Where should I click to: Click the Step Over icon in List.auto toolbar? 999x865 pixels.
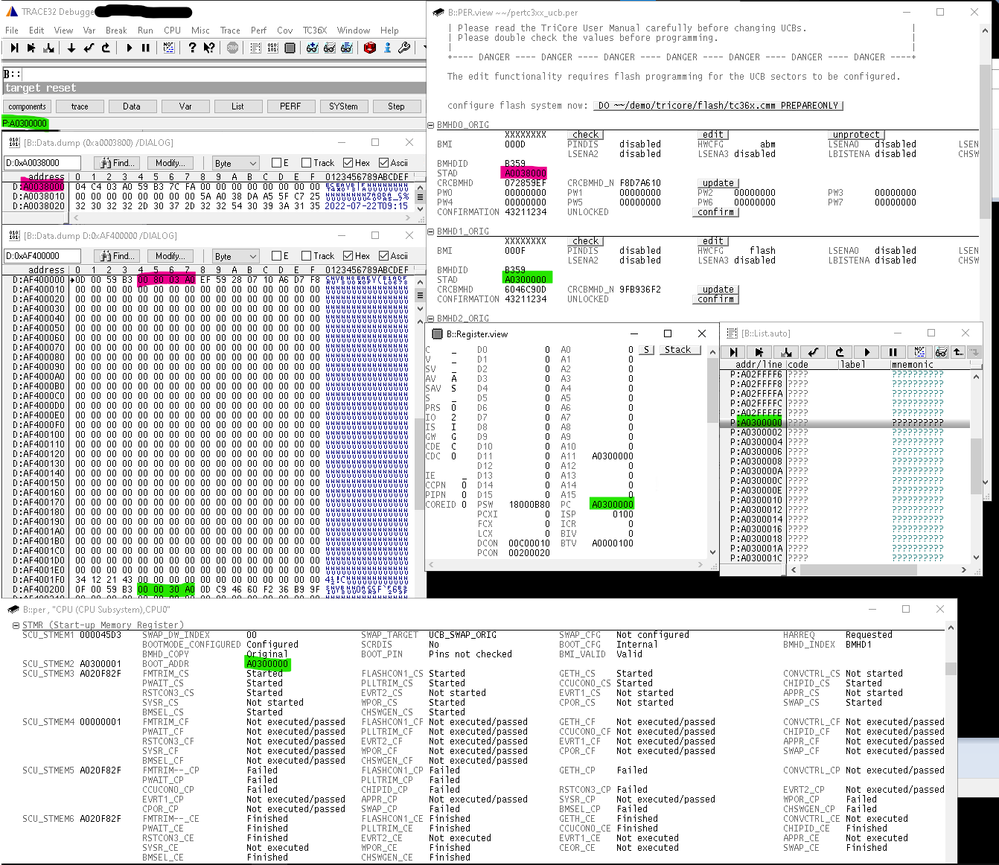tap(759, 352)
